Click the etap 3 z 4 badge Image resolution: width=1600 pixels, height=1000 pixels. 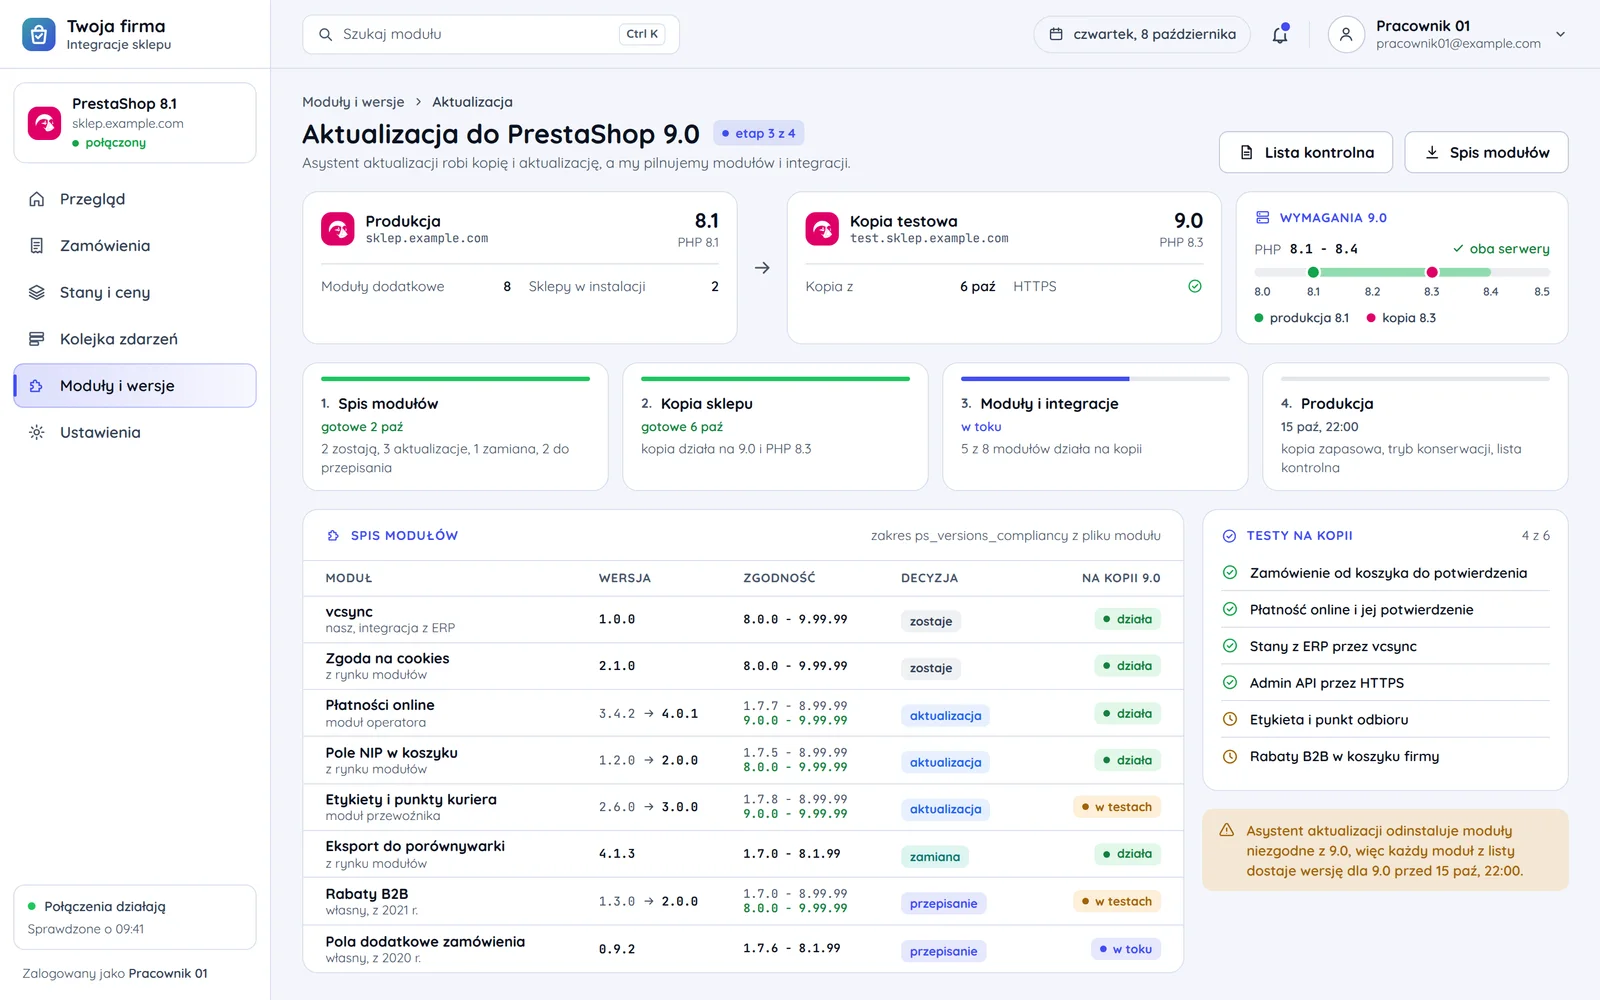point(759,133)
